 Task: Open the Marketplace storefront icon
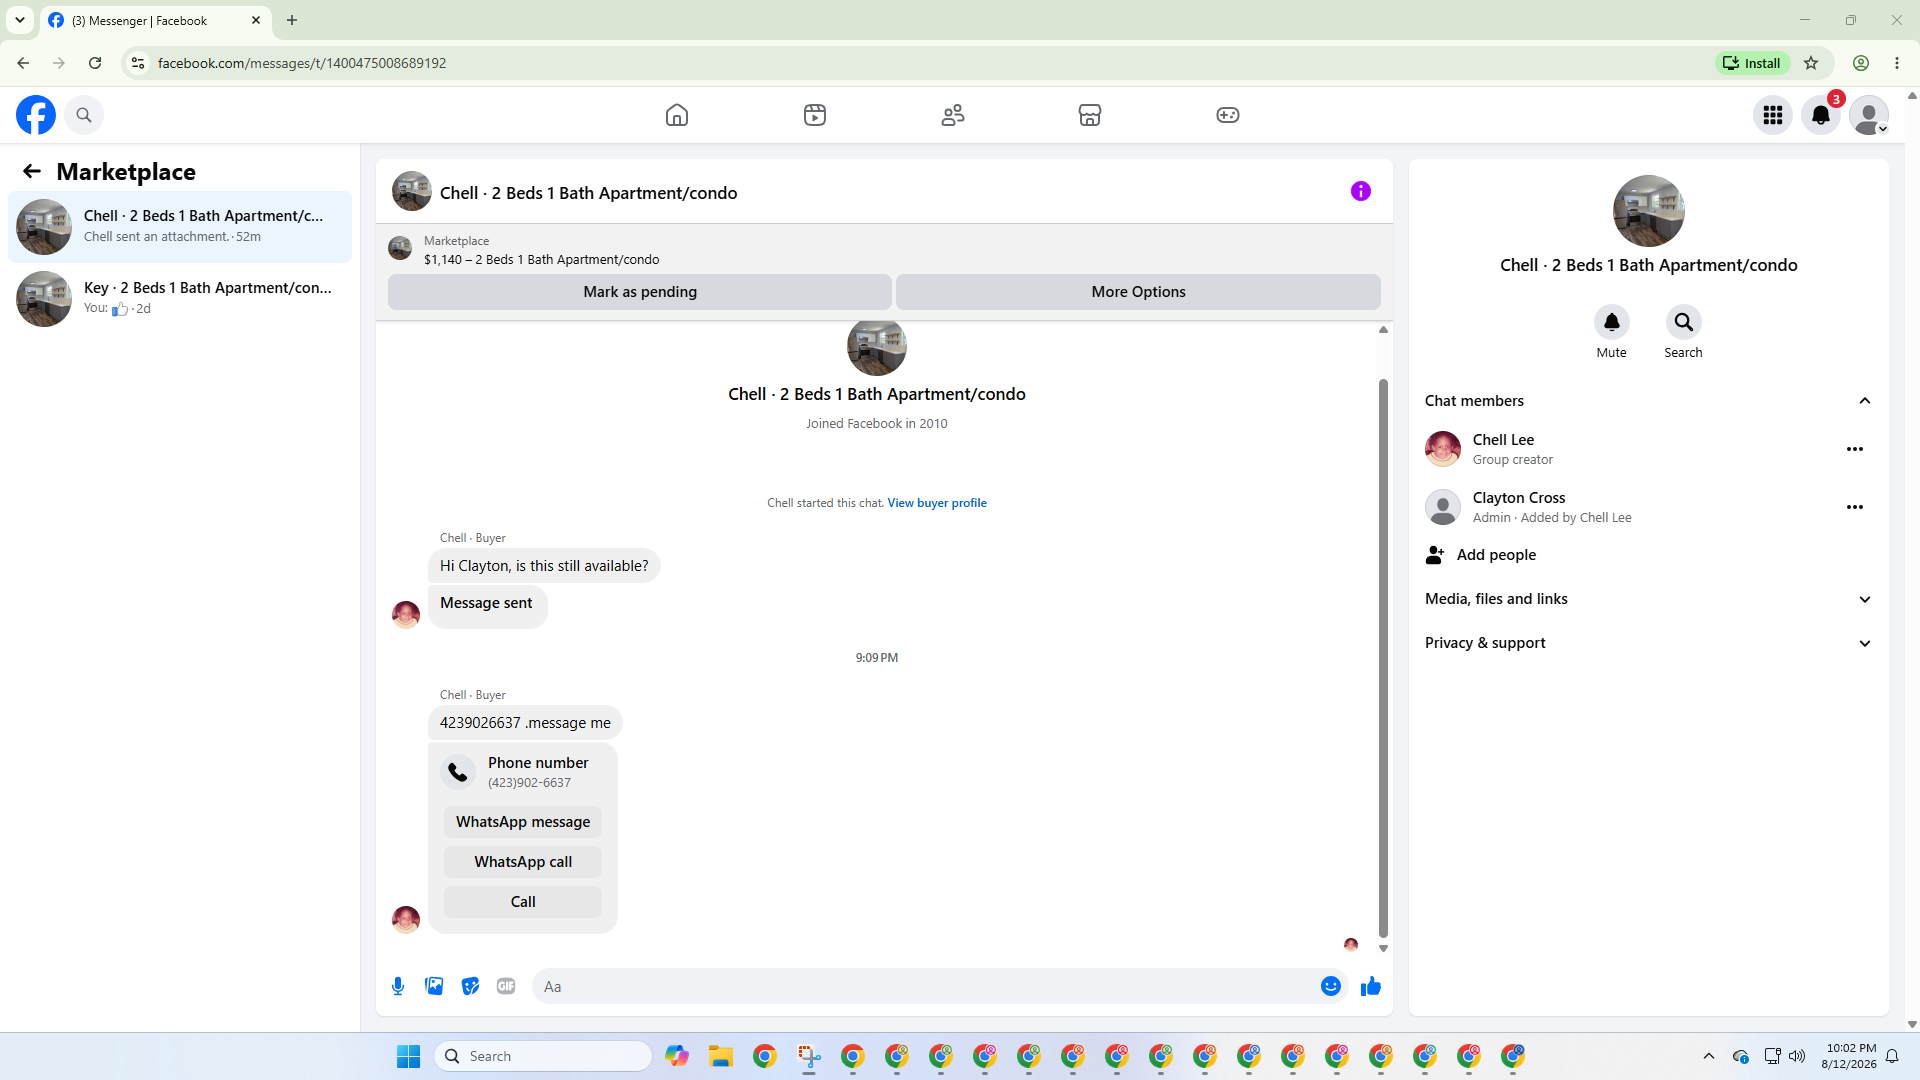[1090, 115]
